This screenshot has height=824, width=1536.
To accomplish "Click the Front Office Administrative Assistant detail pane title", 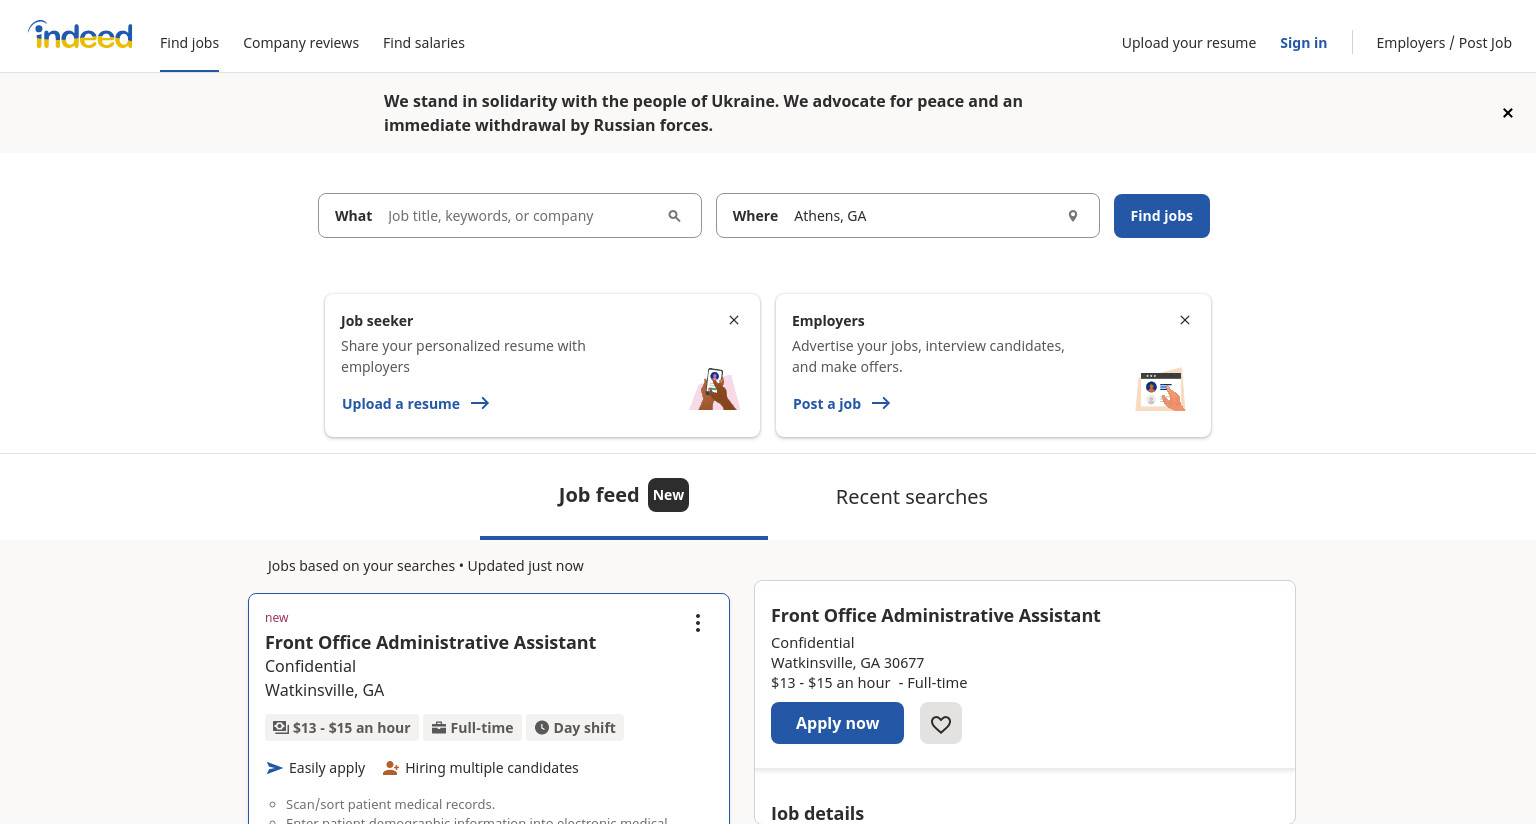I will coord(935,616).
